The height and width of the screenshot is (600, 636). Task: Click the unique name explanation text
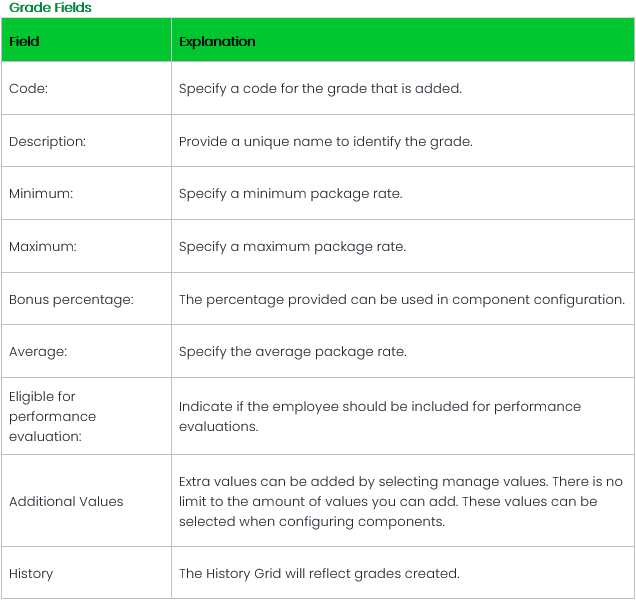325,141
